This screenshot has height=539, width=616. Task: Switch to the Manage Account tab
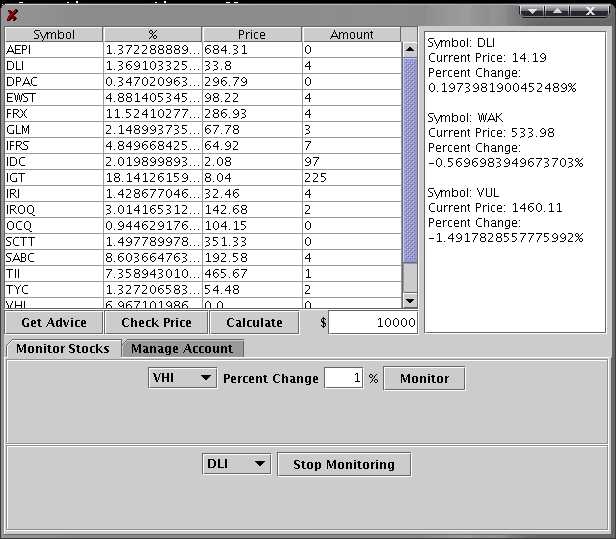(x=182, y=349)
